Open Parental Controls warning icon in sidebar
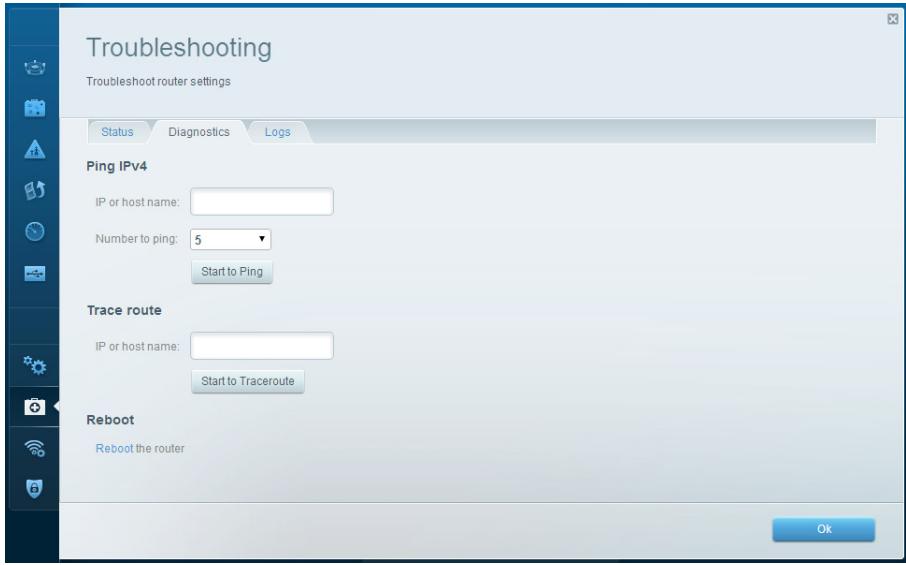This screenshot has width=906, height=565. 35,149
